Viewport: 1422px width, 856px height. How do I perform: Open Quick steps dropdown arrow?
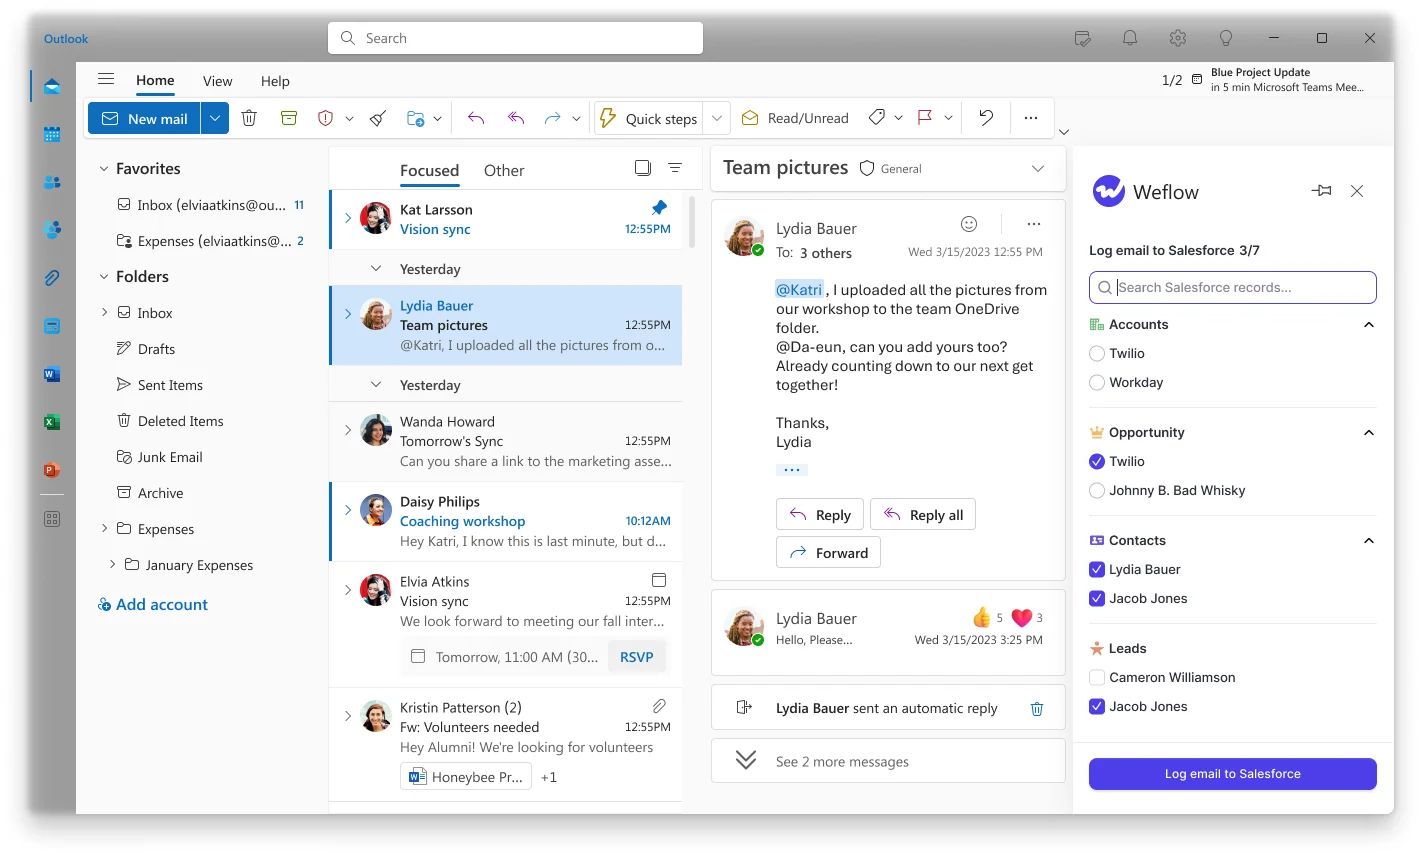point(717,118)
